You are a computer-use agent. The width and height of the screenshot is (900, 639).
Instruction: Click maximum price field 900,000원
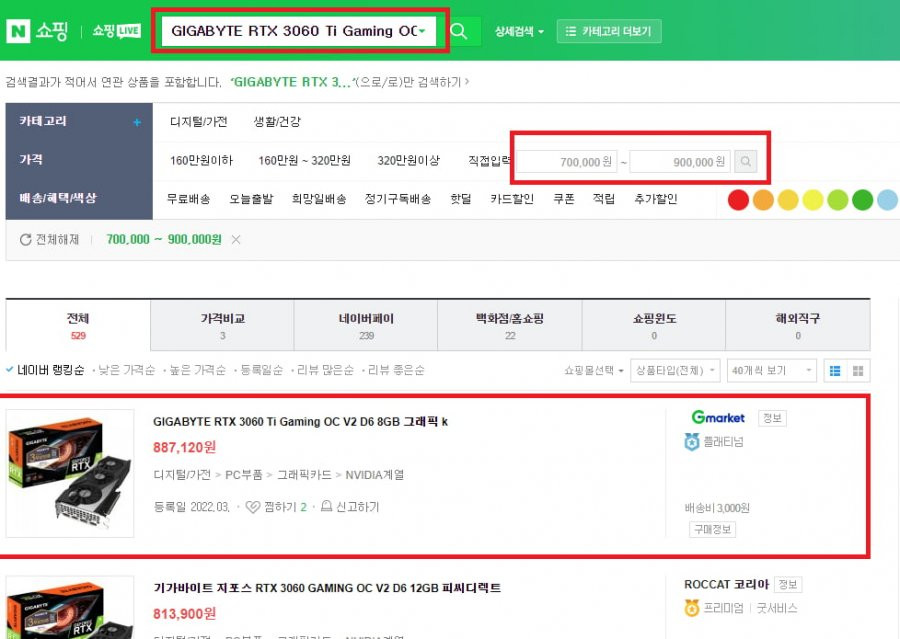[x=680, y=162]
